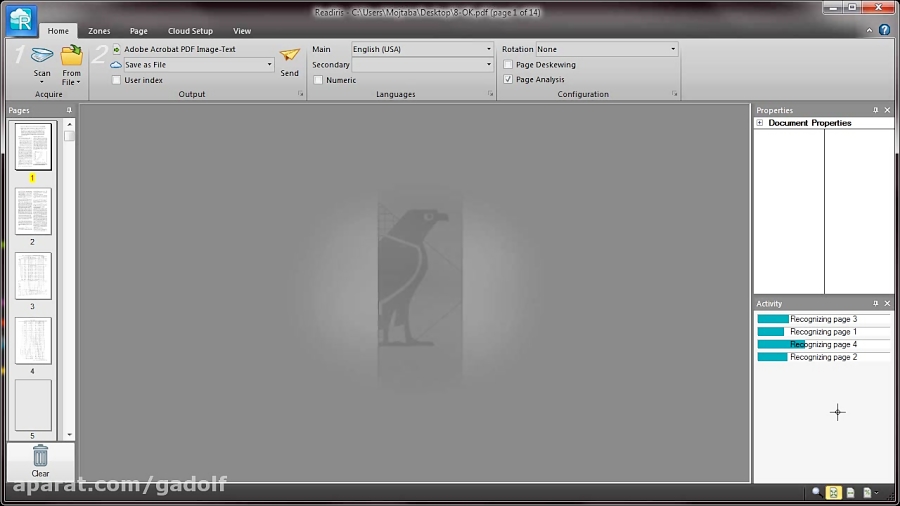The image size is (900, 506).
Task: Click the Pages panel scroll up arrow
Action: pyautogui.click(x=69, y=124)
